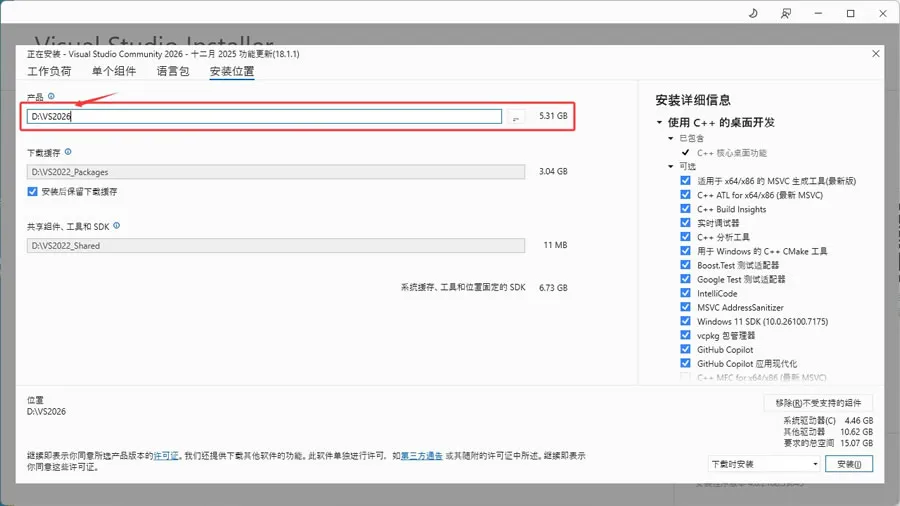900x506 pixels.
Task: Click the info icon next to 产品
Action: coord(51,96)
